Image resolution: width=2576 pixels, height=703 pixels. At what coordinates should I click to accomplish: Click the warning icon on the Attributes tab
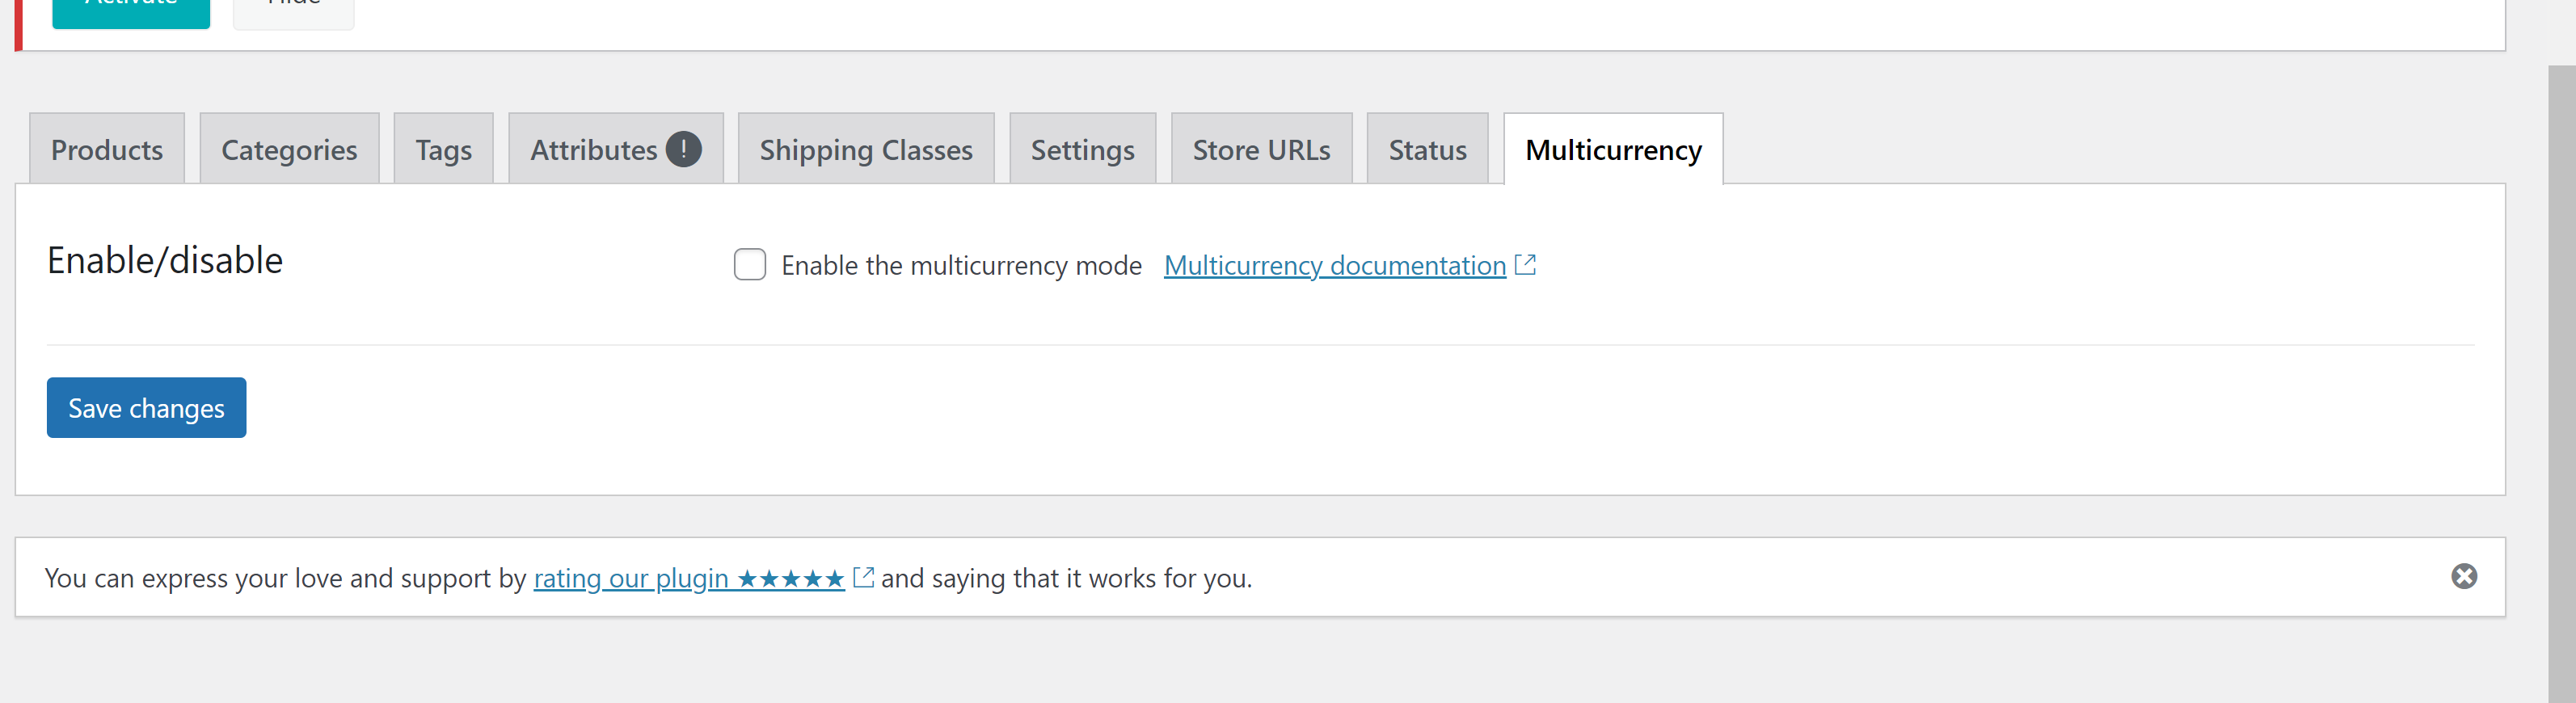pyautogui.click(x=684, y=149)
